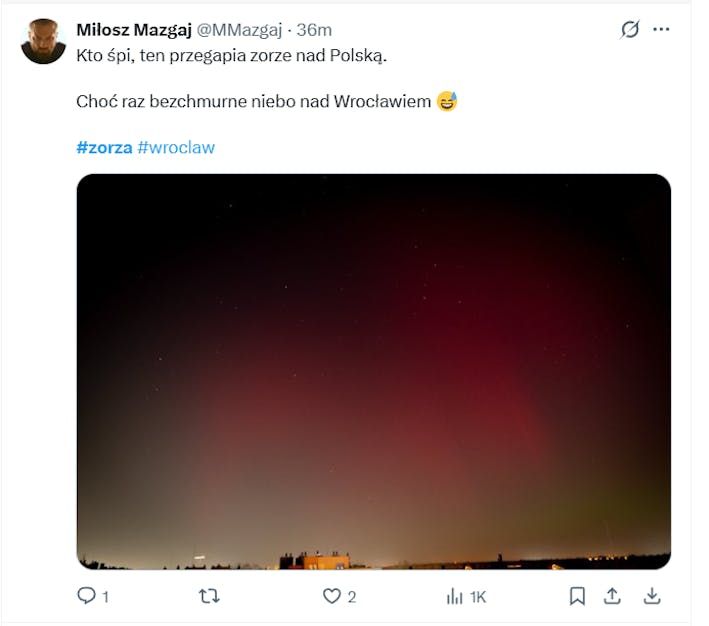This screenshot has width=709, height=626.
Task: Download the aurora image
Action: pyautogui.click(x=651, y=596)
